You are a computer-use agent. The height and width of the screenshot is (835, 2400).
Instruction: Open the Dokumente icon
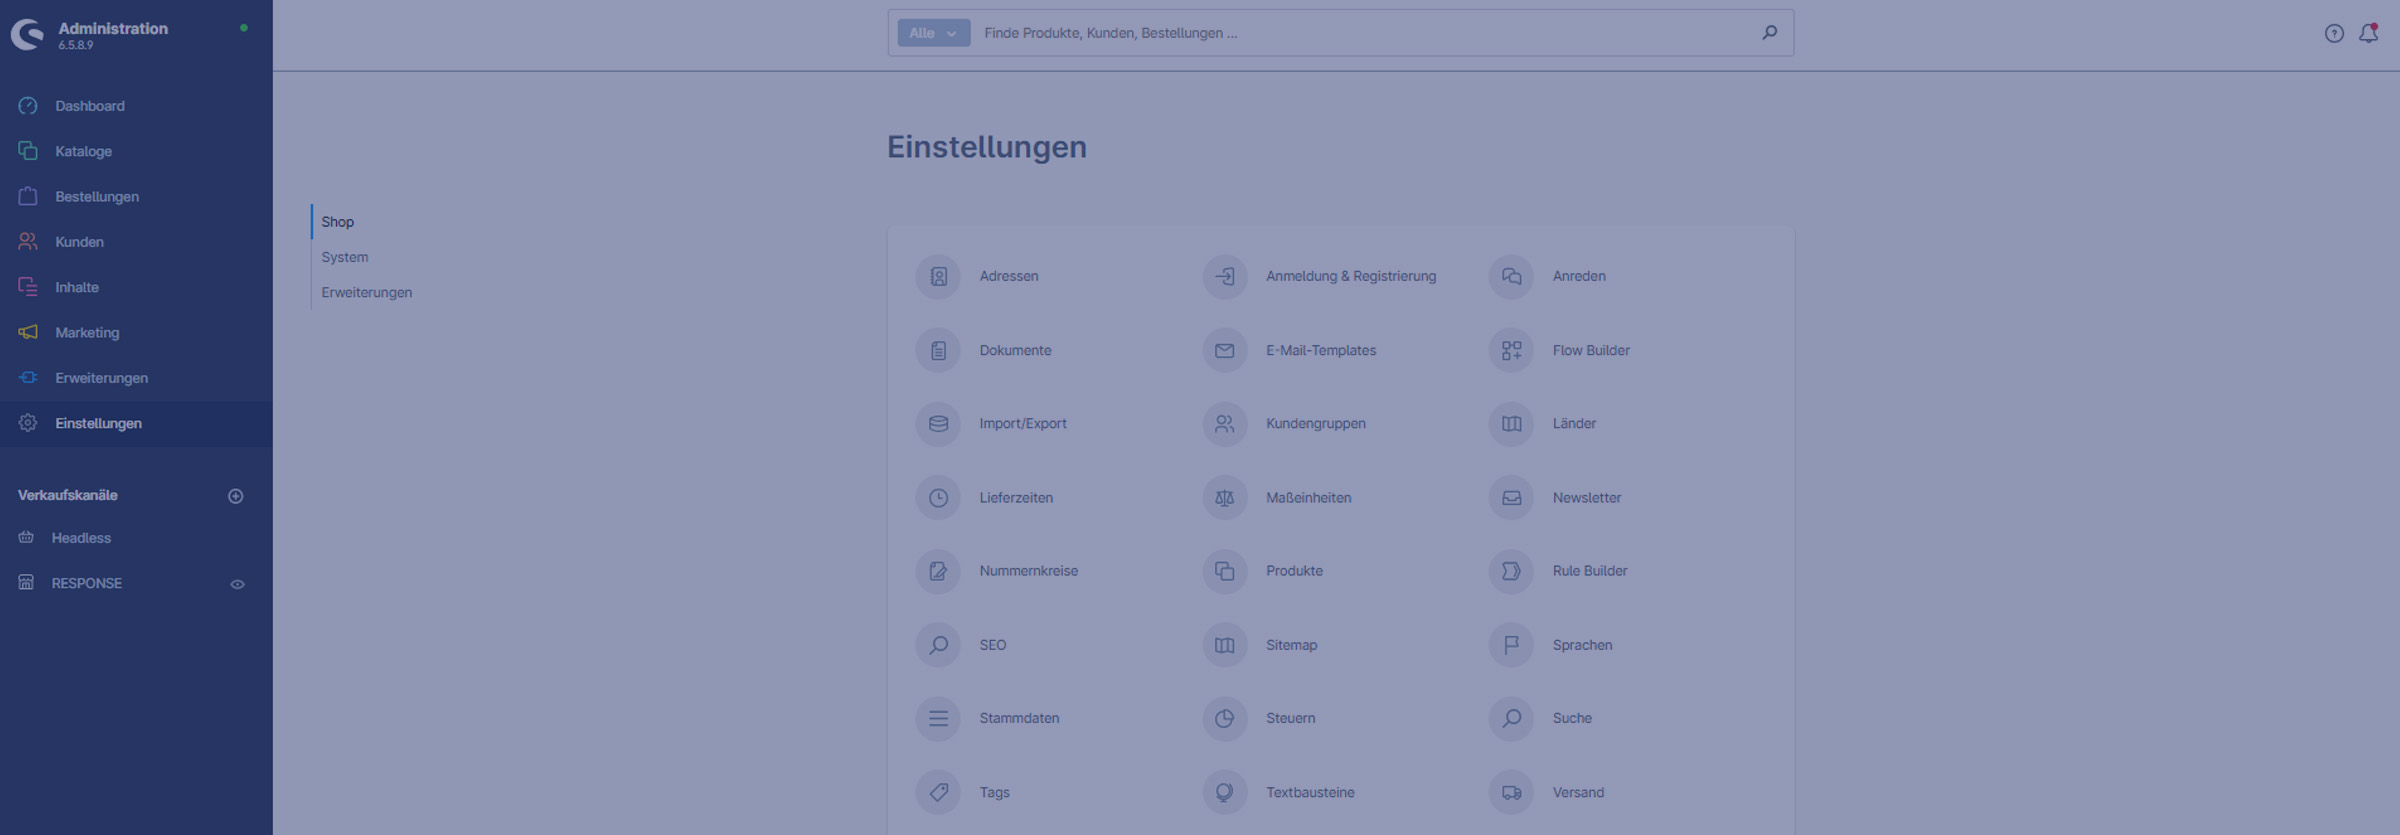point(938,351)
